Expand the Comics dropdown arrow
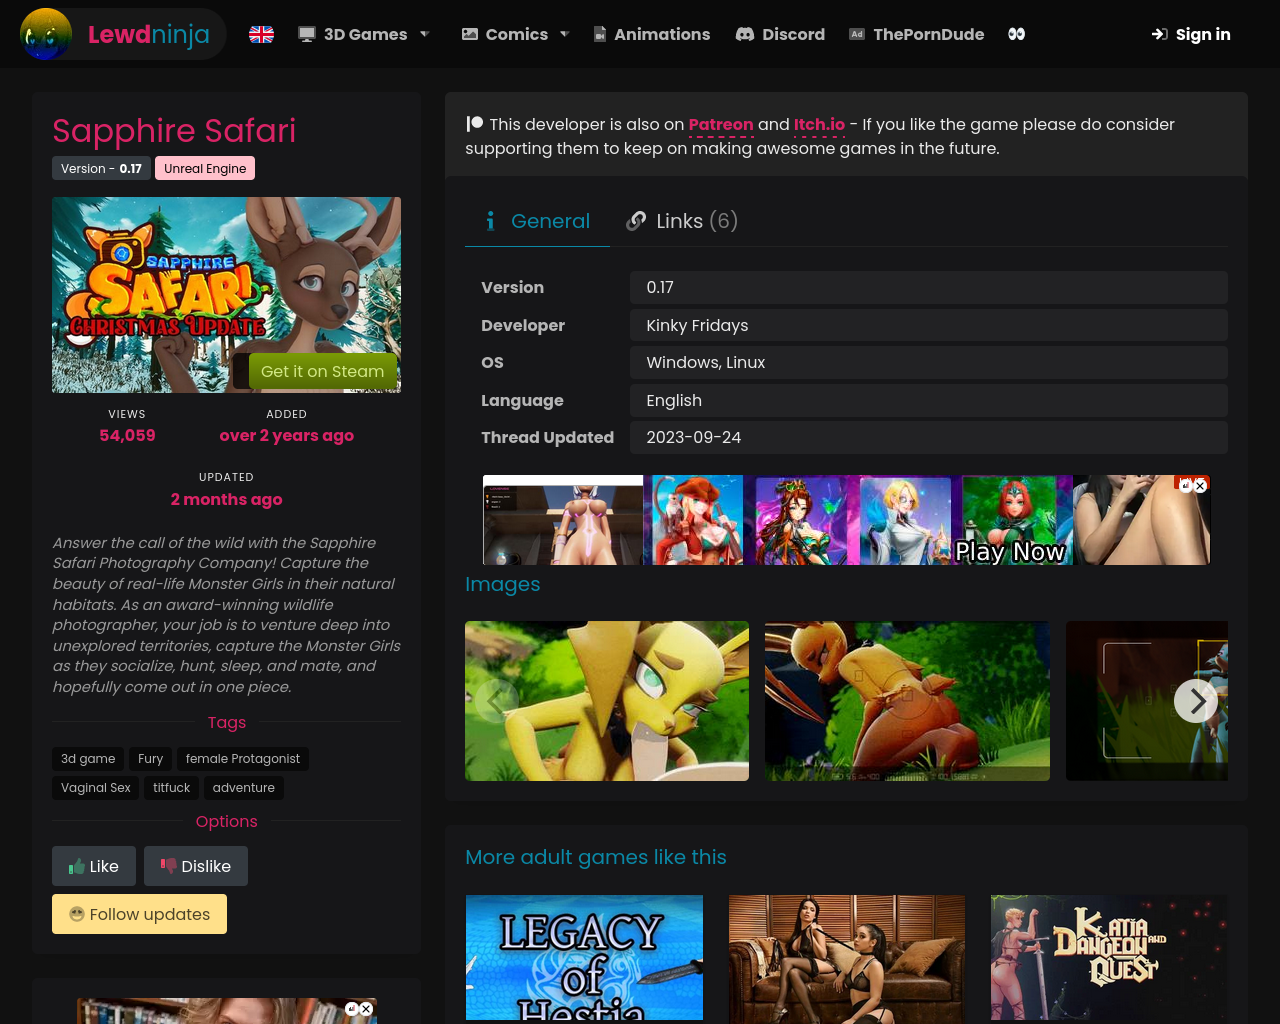This screenshot has height=1024, width=1280. click(x=565, y=34)
